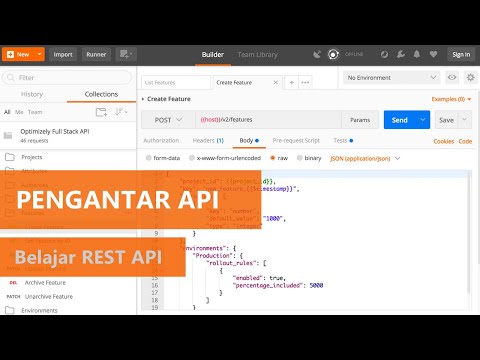The image size is (480, 360).
Task: Open the settings wrench icon
Action: click(x=401, y=54)
